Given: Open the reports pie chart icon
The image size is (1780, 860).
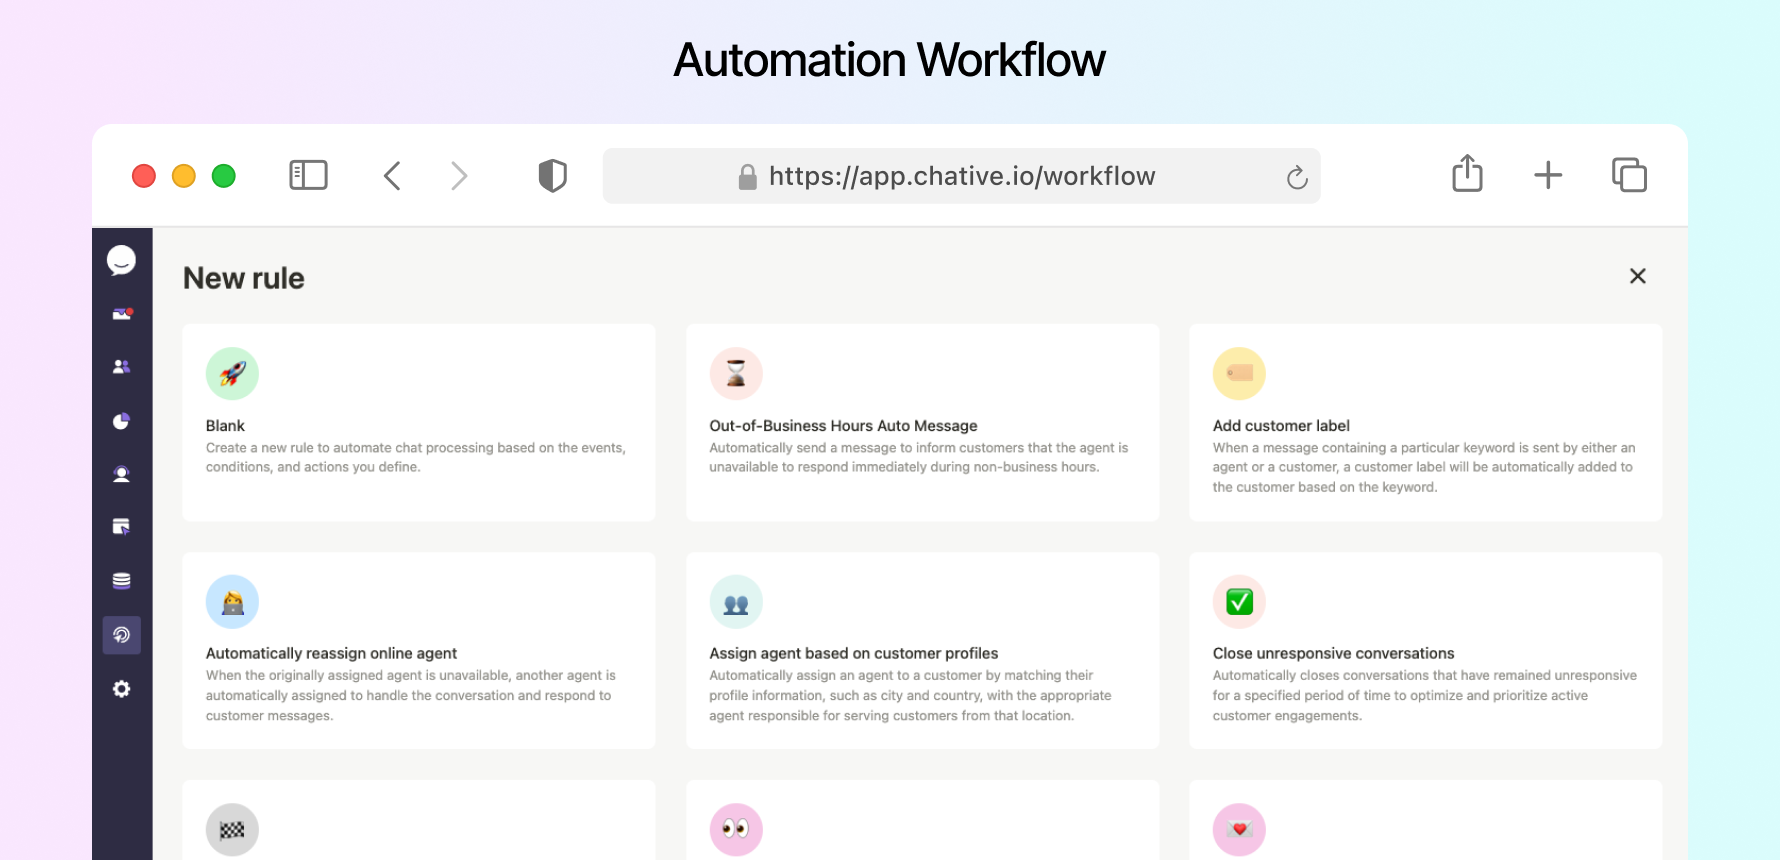Looking at the screenshot, I should (121, 421).
